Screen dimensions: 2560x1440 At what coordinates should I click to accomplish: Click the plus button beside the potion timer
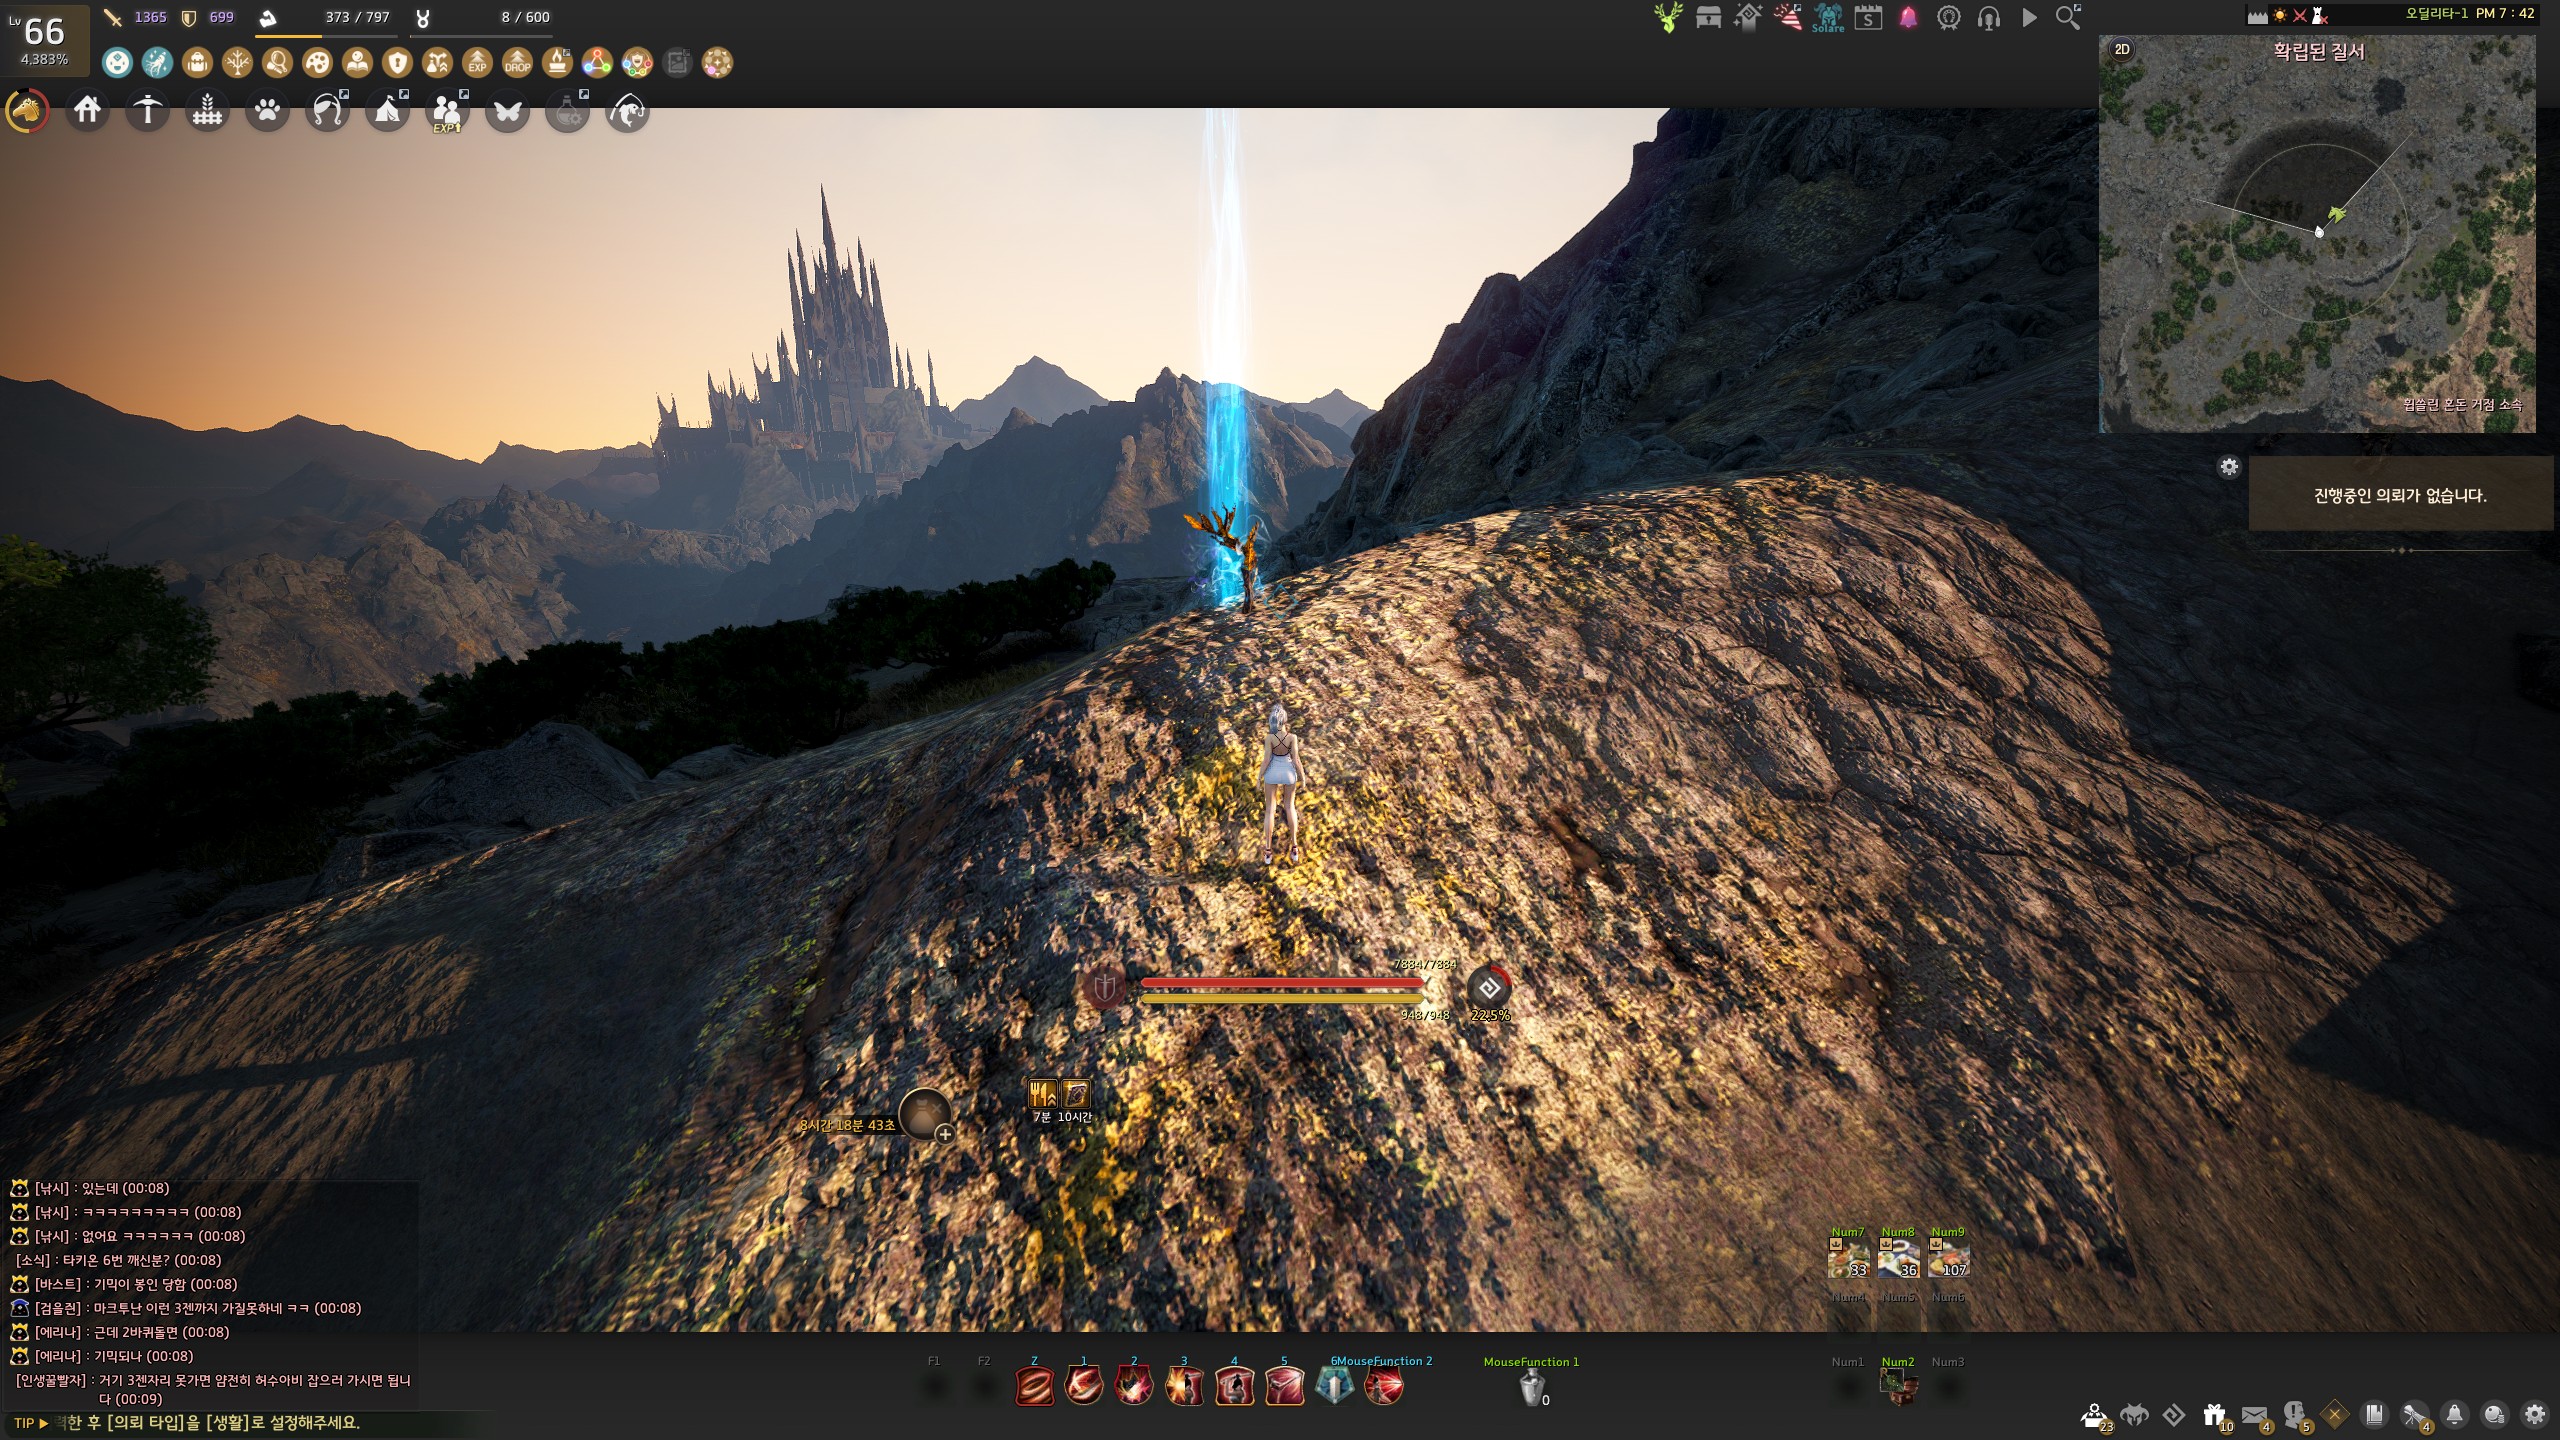click(x=944, y=1134)
